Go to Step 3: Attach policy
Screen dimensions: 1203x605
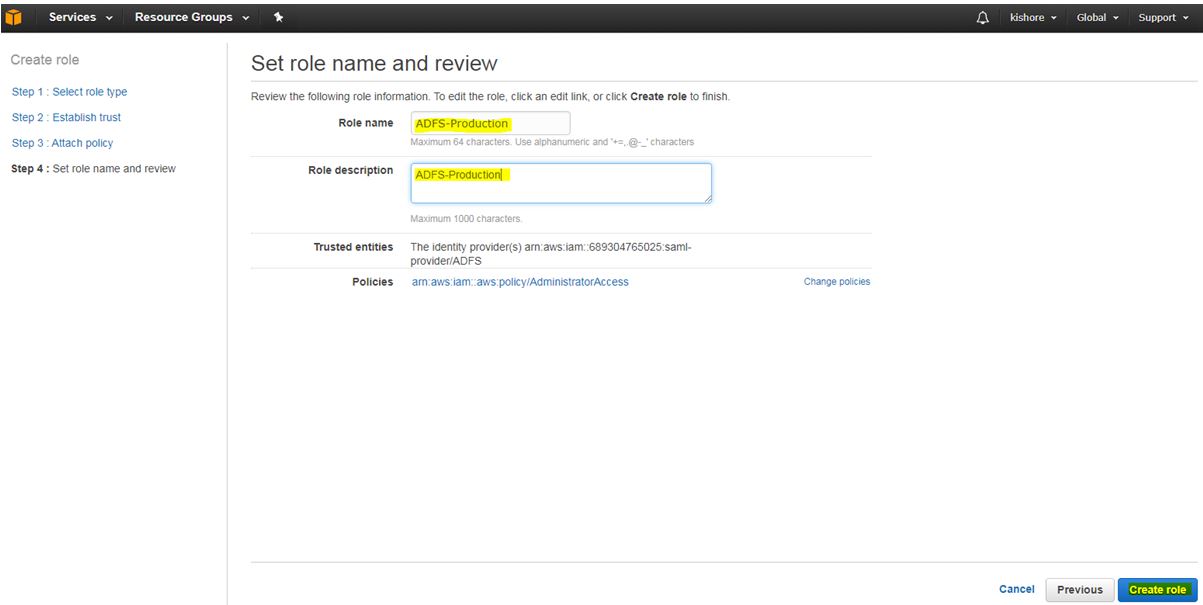tap(62, 143)
